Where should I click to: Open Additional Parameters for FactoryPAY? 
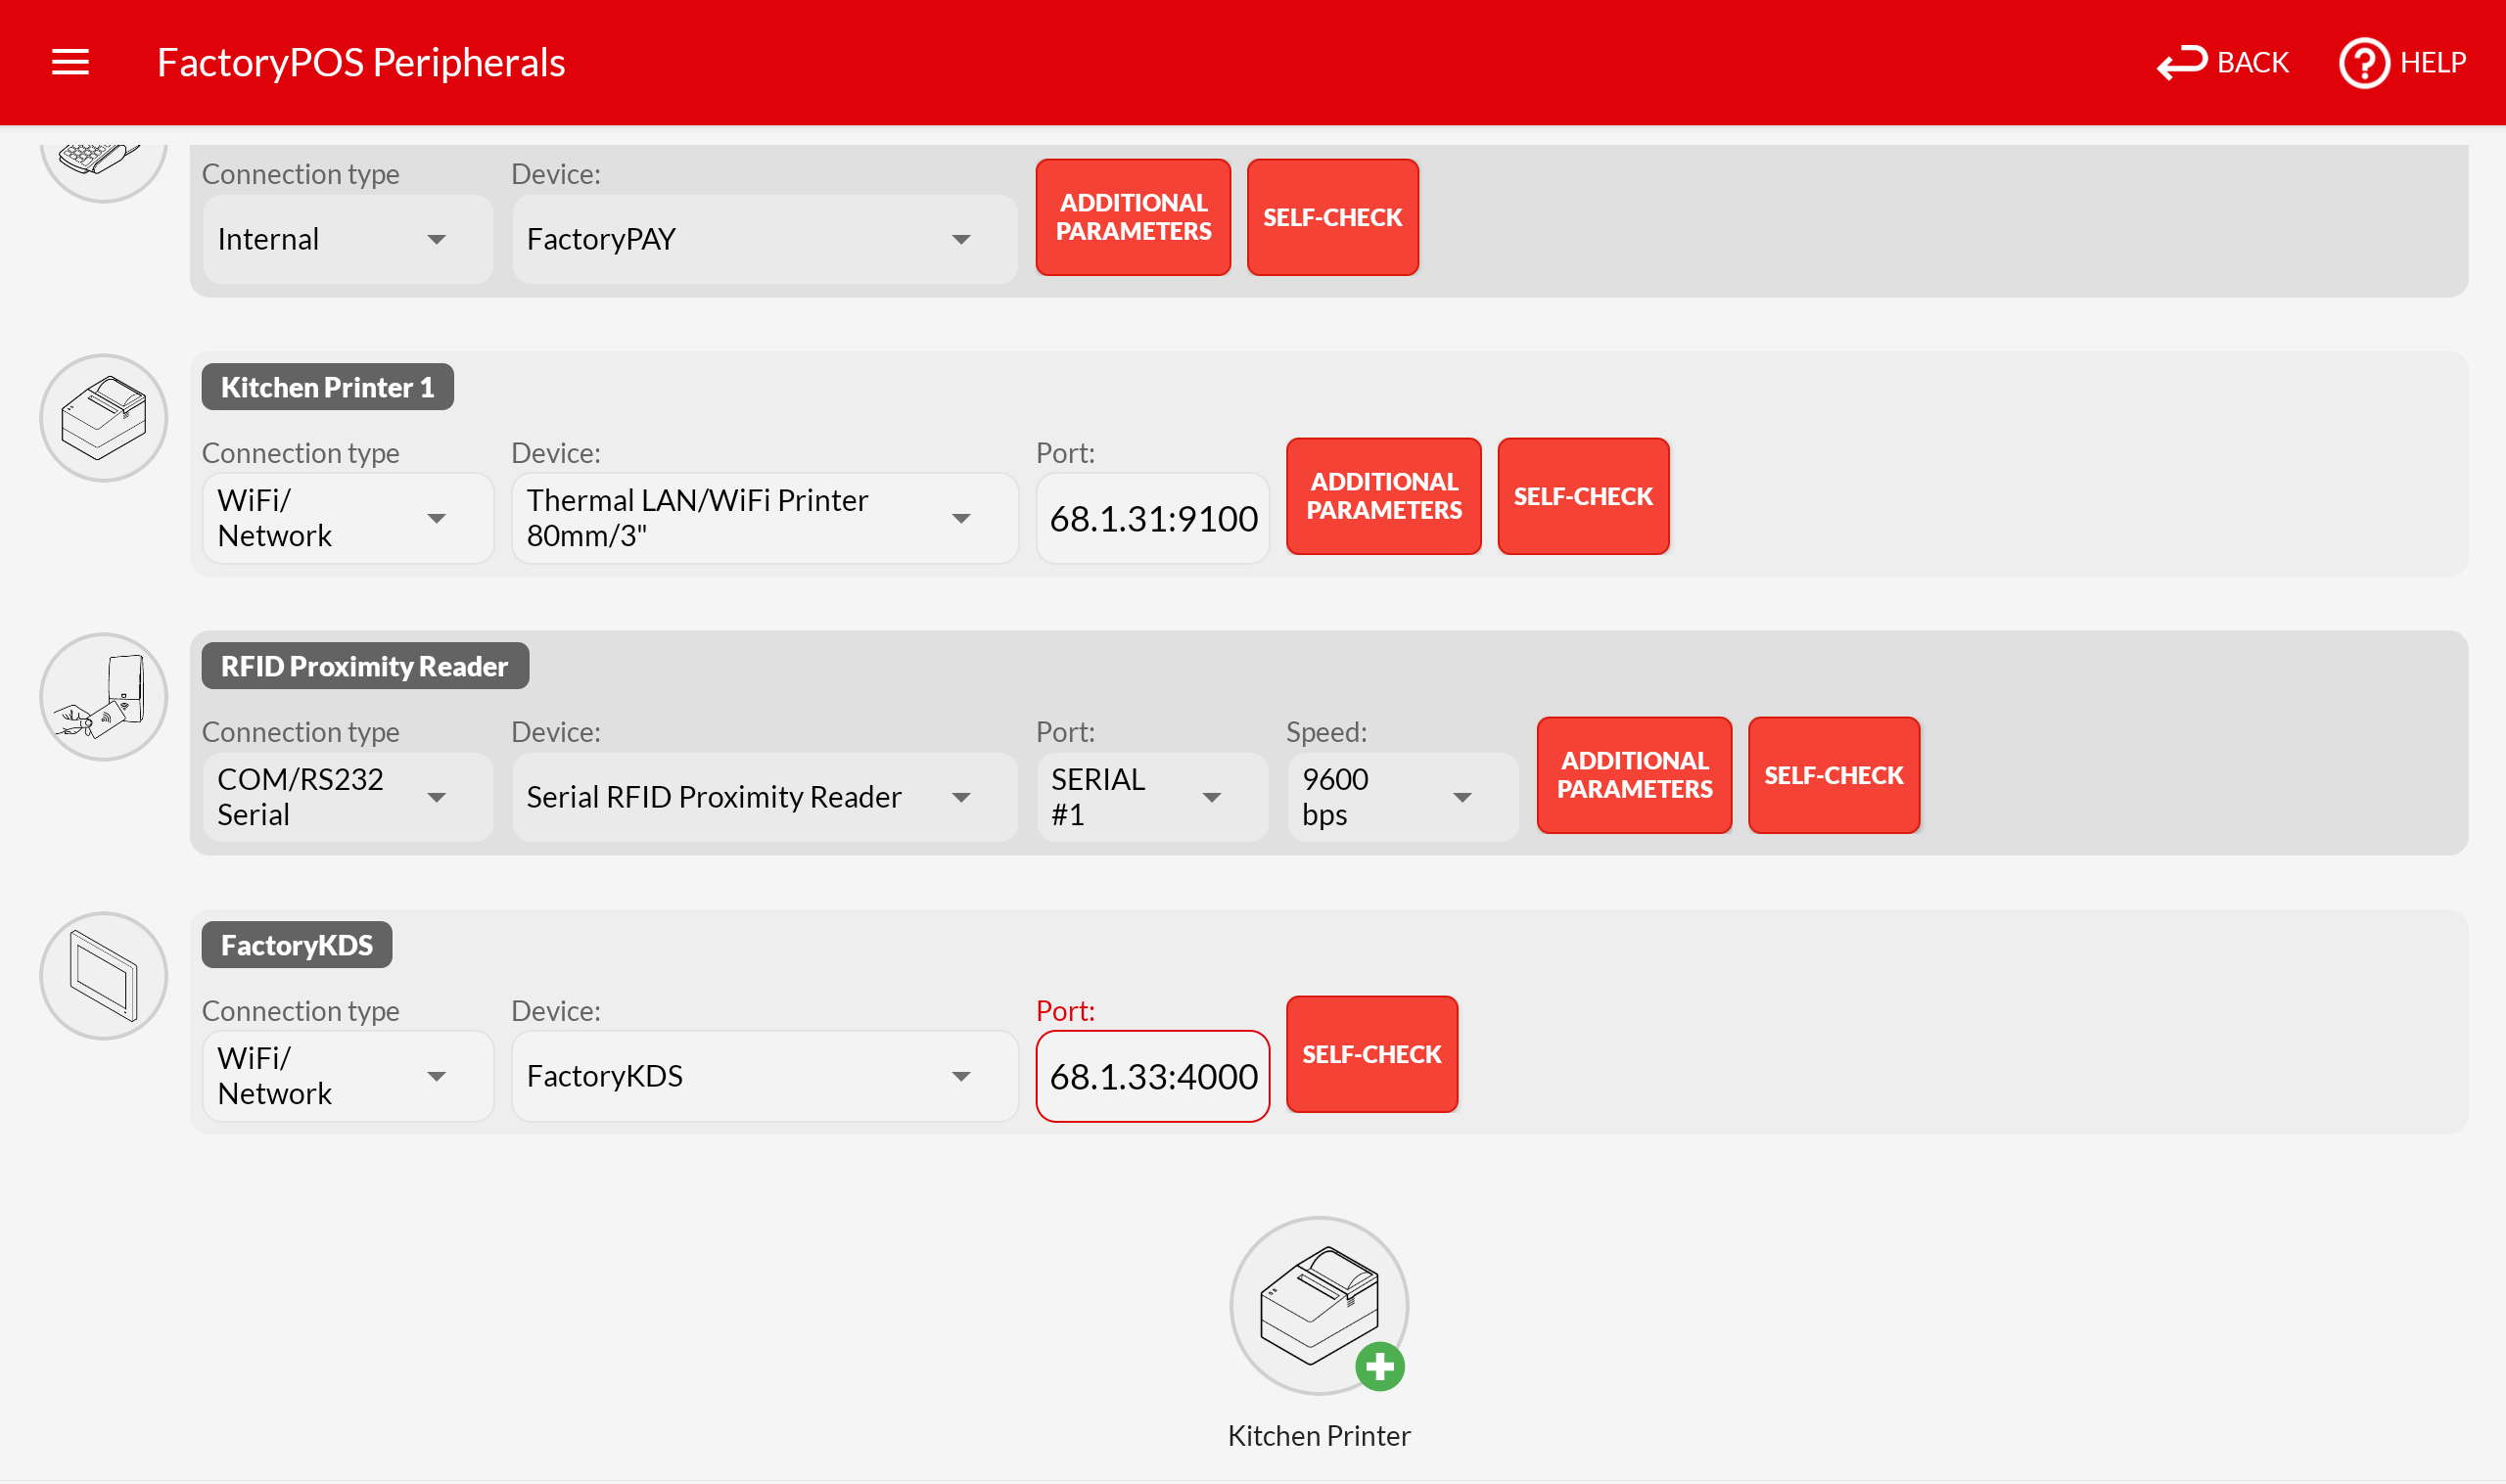[1133, 217]
